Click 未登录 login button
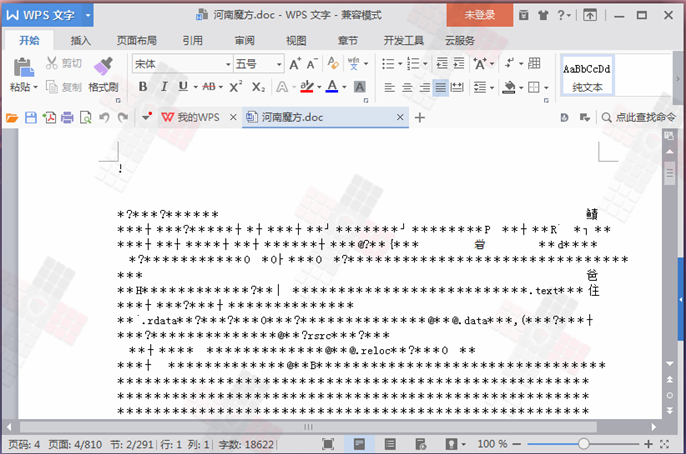 point(480,15)
